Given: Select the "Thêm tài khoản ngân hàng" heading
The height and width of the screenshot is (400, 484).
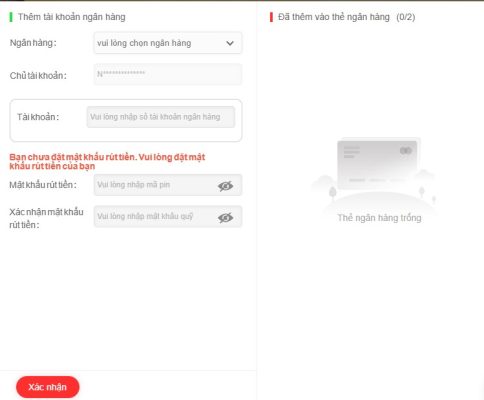Looking at the screenshot, I should (72, 17).
